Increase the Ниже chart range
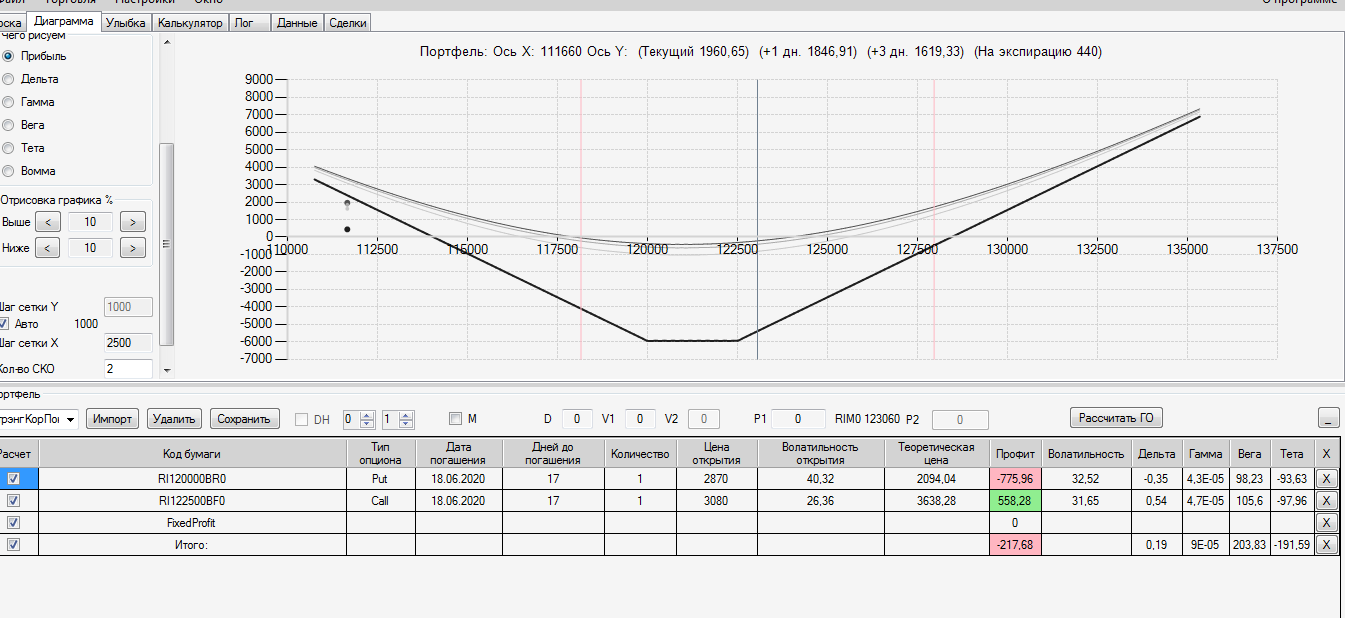 (133, 247)
